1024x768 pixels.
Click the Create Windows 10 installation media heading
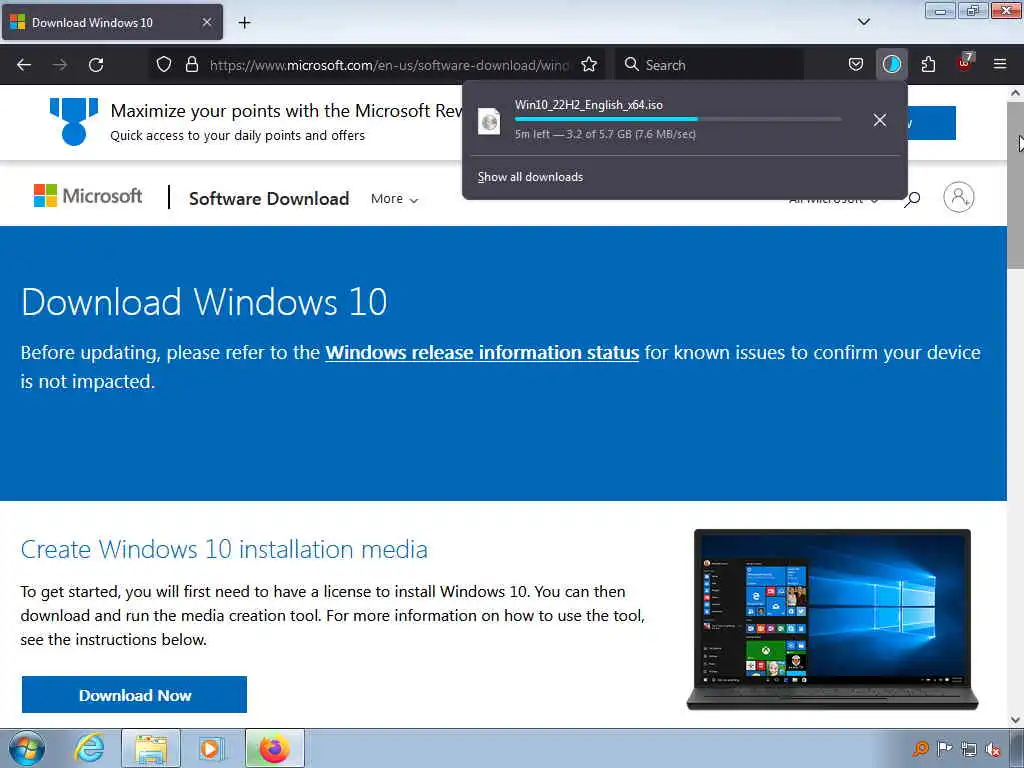pos(224,550)
